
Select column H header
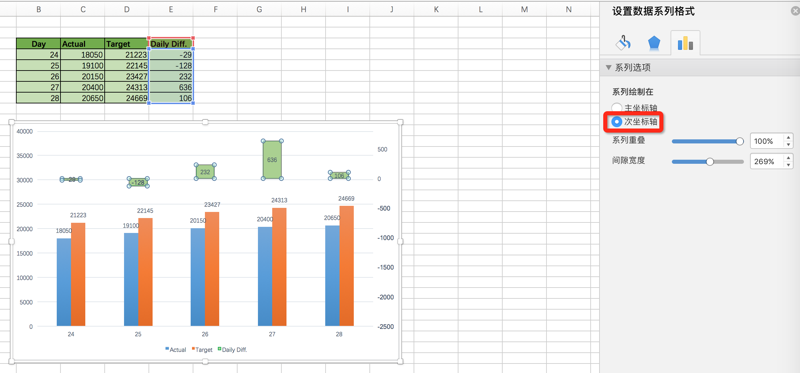tap(304, 9)
